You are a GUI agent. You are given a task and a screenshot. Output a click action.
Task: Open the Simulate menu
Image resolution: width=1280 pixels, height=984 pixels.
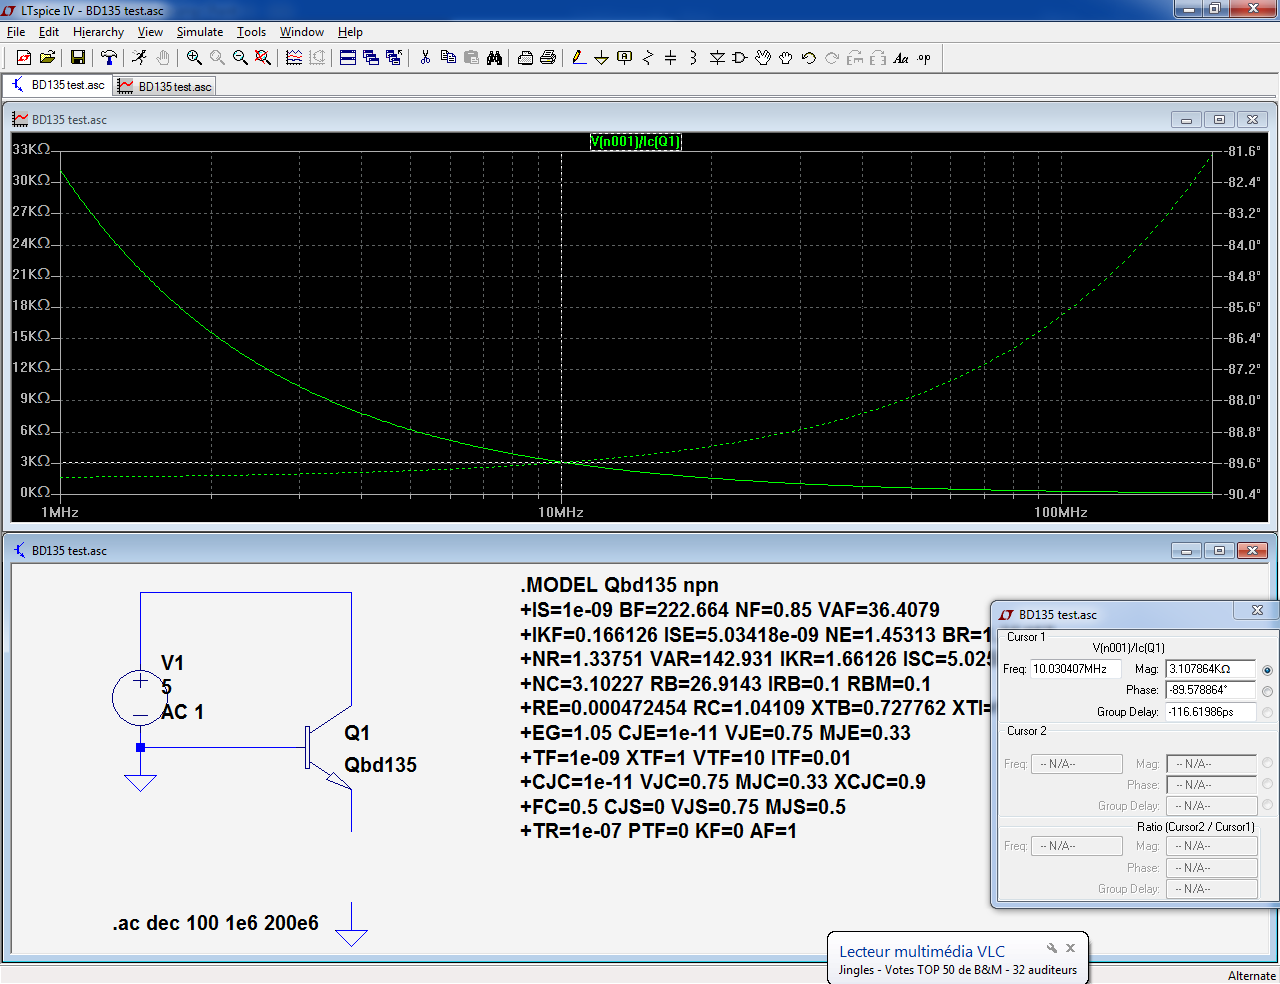click(x=200, y=32)
